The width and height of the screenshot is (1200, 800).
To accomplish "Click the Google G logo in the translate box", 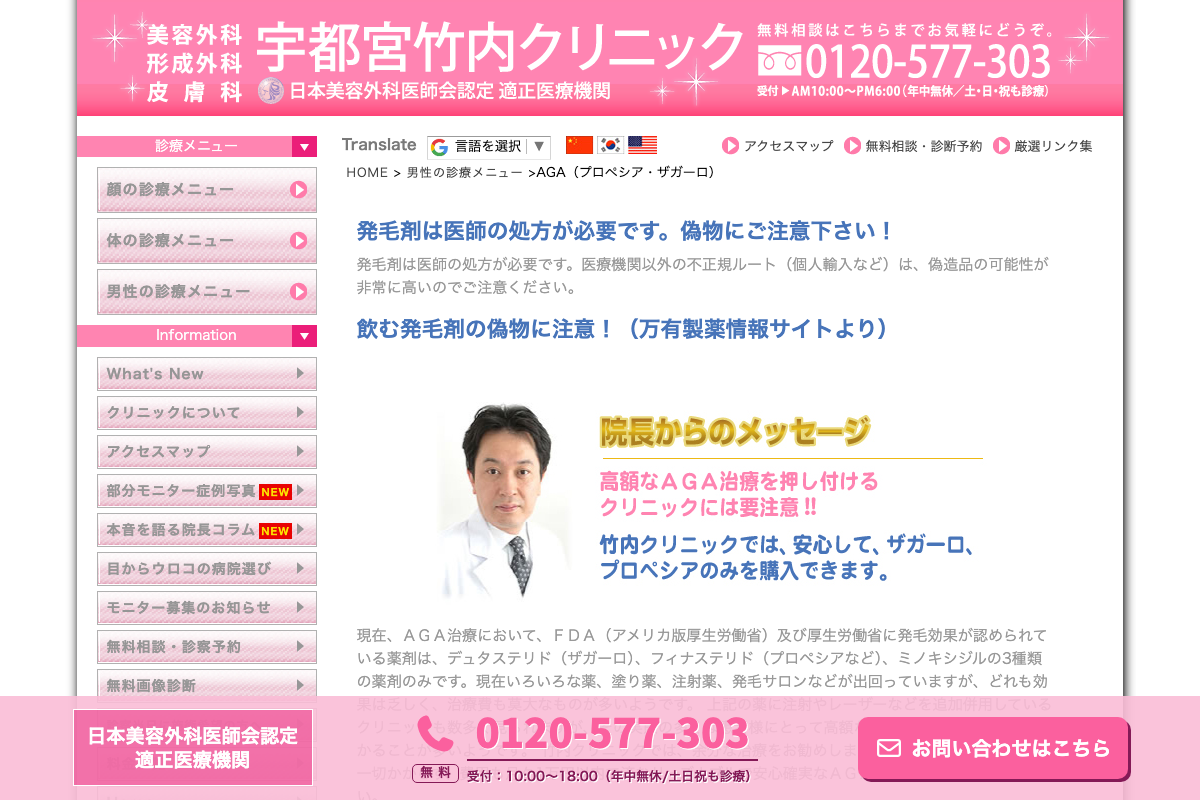I will (x=439, y=147).
